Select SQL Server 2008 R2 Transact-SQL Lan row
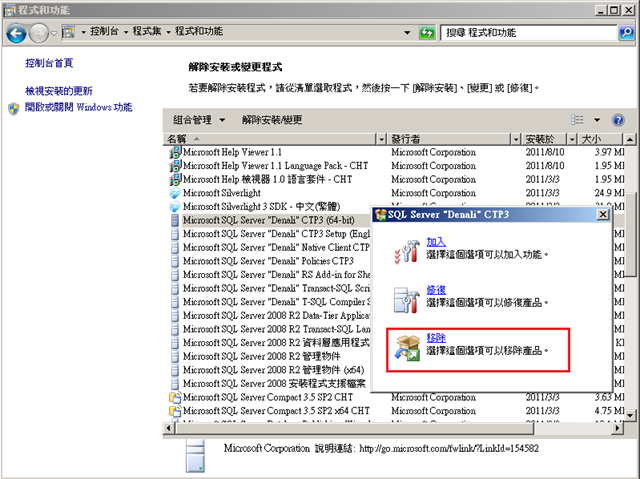Screen dimensions: 640x479 [269, 329]
